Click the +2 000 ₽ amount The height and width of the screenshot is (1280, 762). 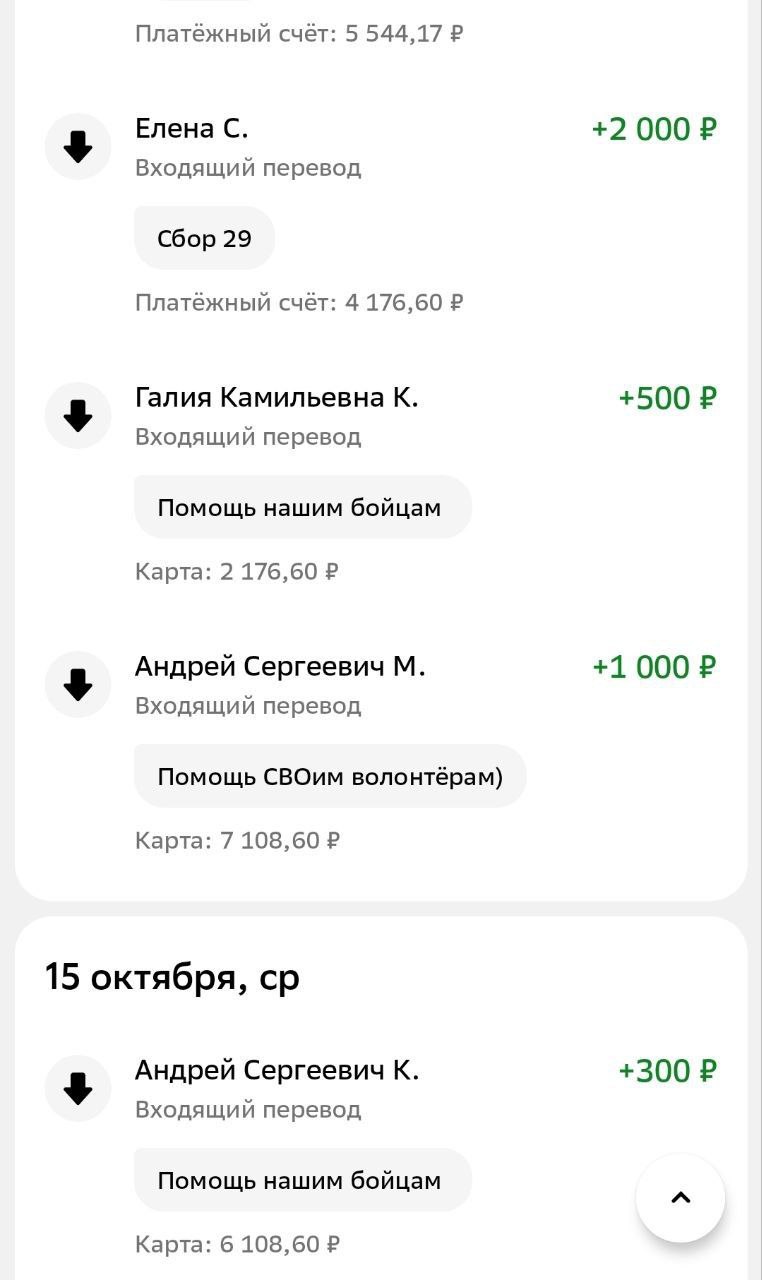654,129
